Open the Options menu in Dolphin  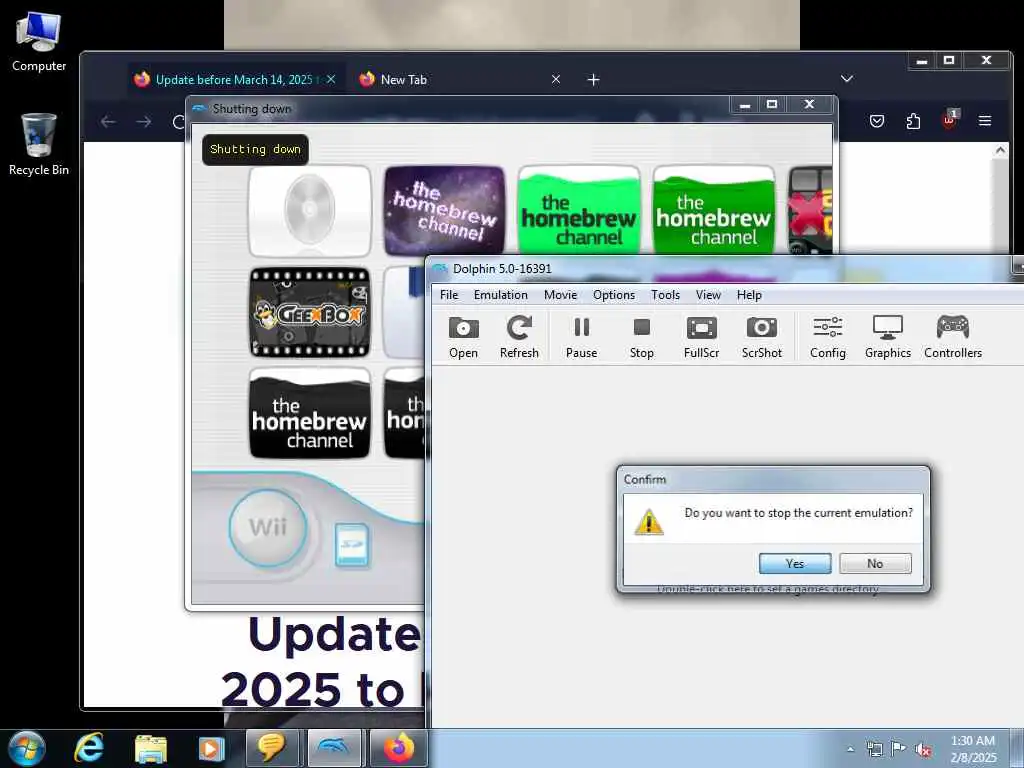(614, 295)
